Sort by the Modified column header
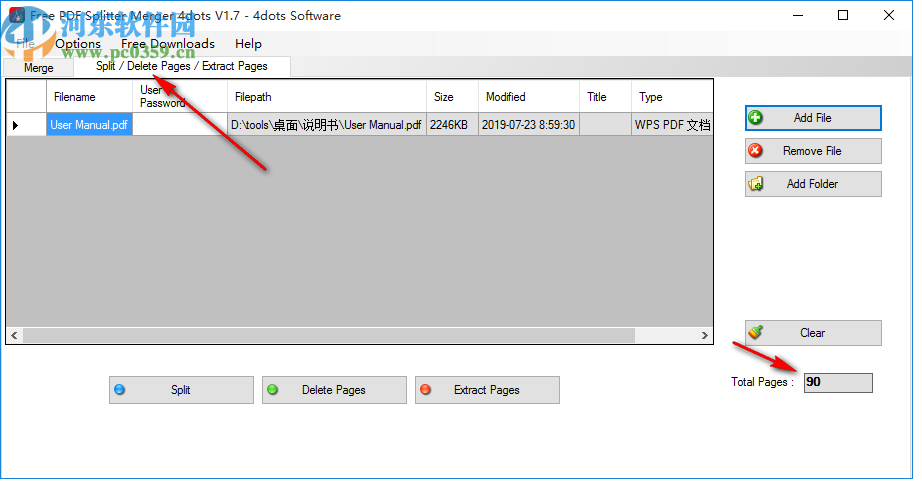Screen dimensions: 913x479 (x=529, y=97)
